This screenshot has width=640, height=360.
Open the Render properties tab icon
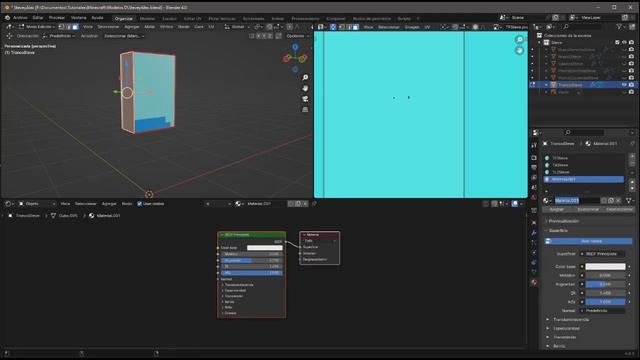[x=534, y=158]
